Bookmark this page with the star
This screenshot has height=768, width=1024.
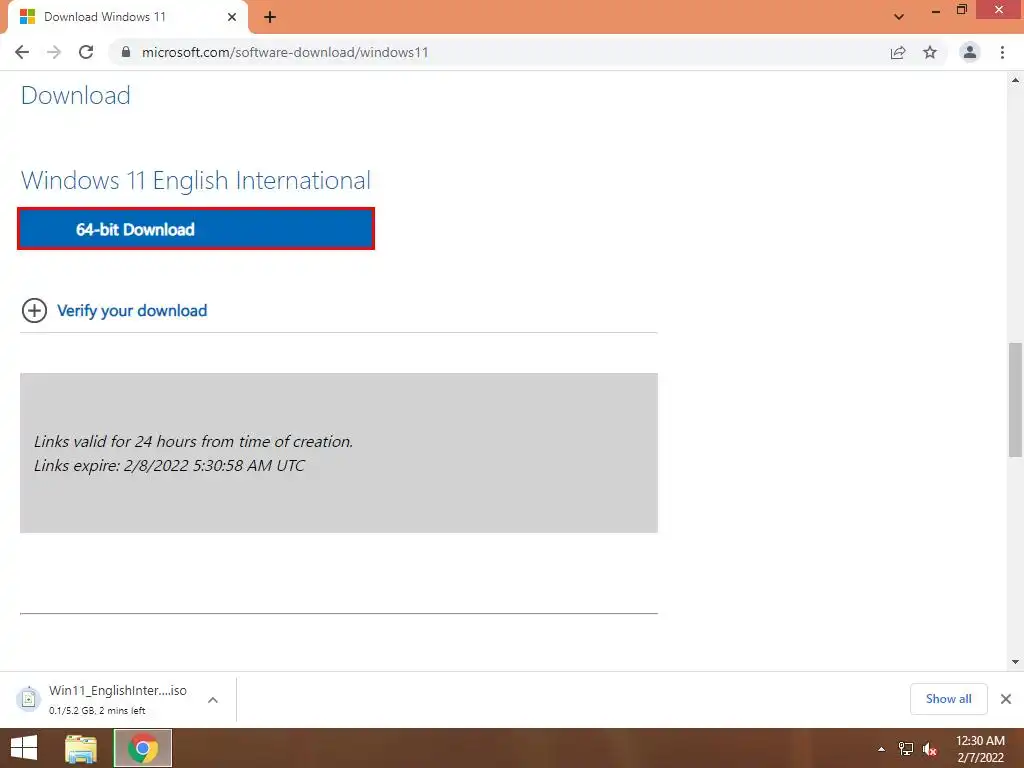click(930, 52)
